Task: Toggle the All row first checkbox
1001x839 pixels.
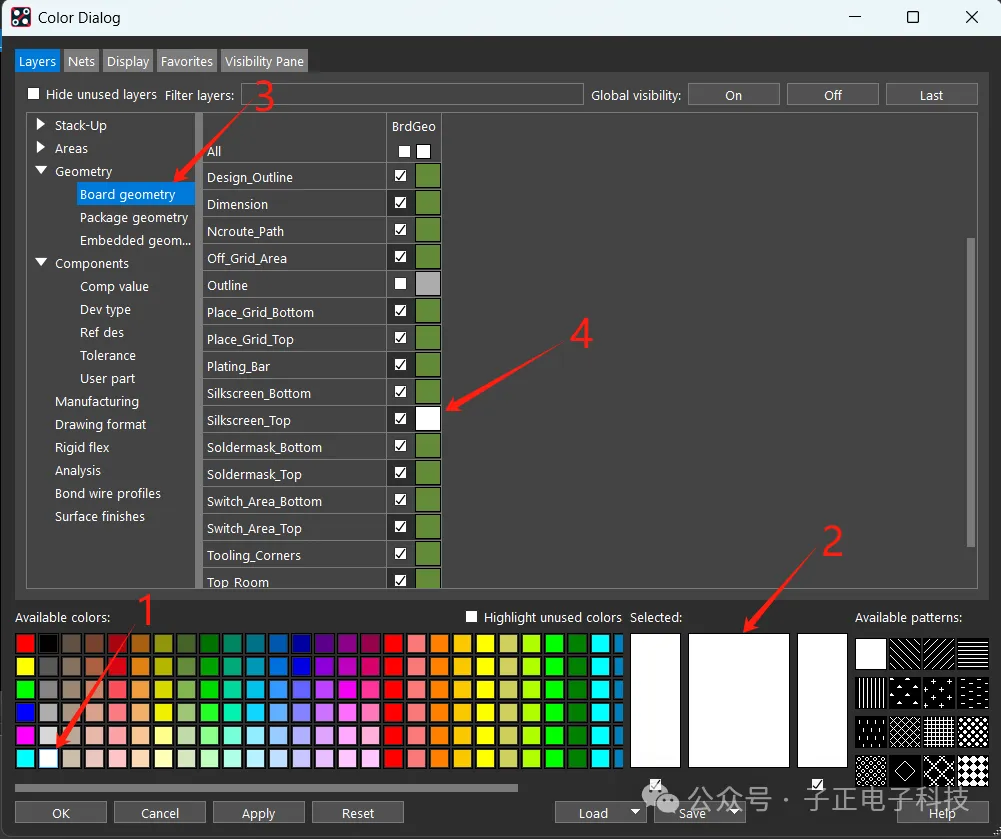Action: (x=404, y=151)
